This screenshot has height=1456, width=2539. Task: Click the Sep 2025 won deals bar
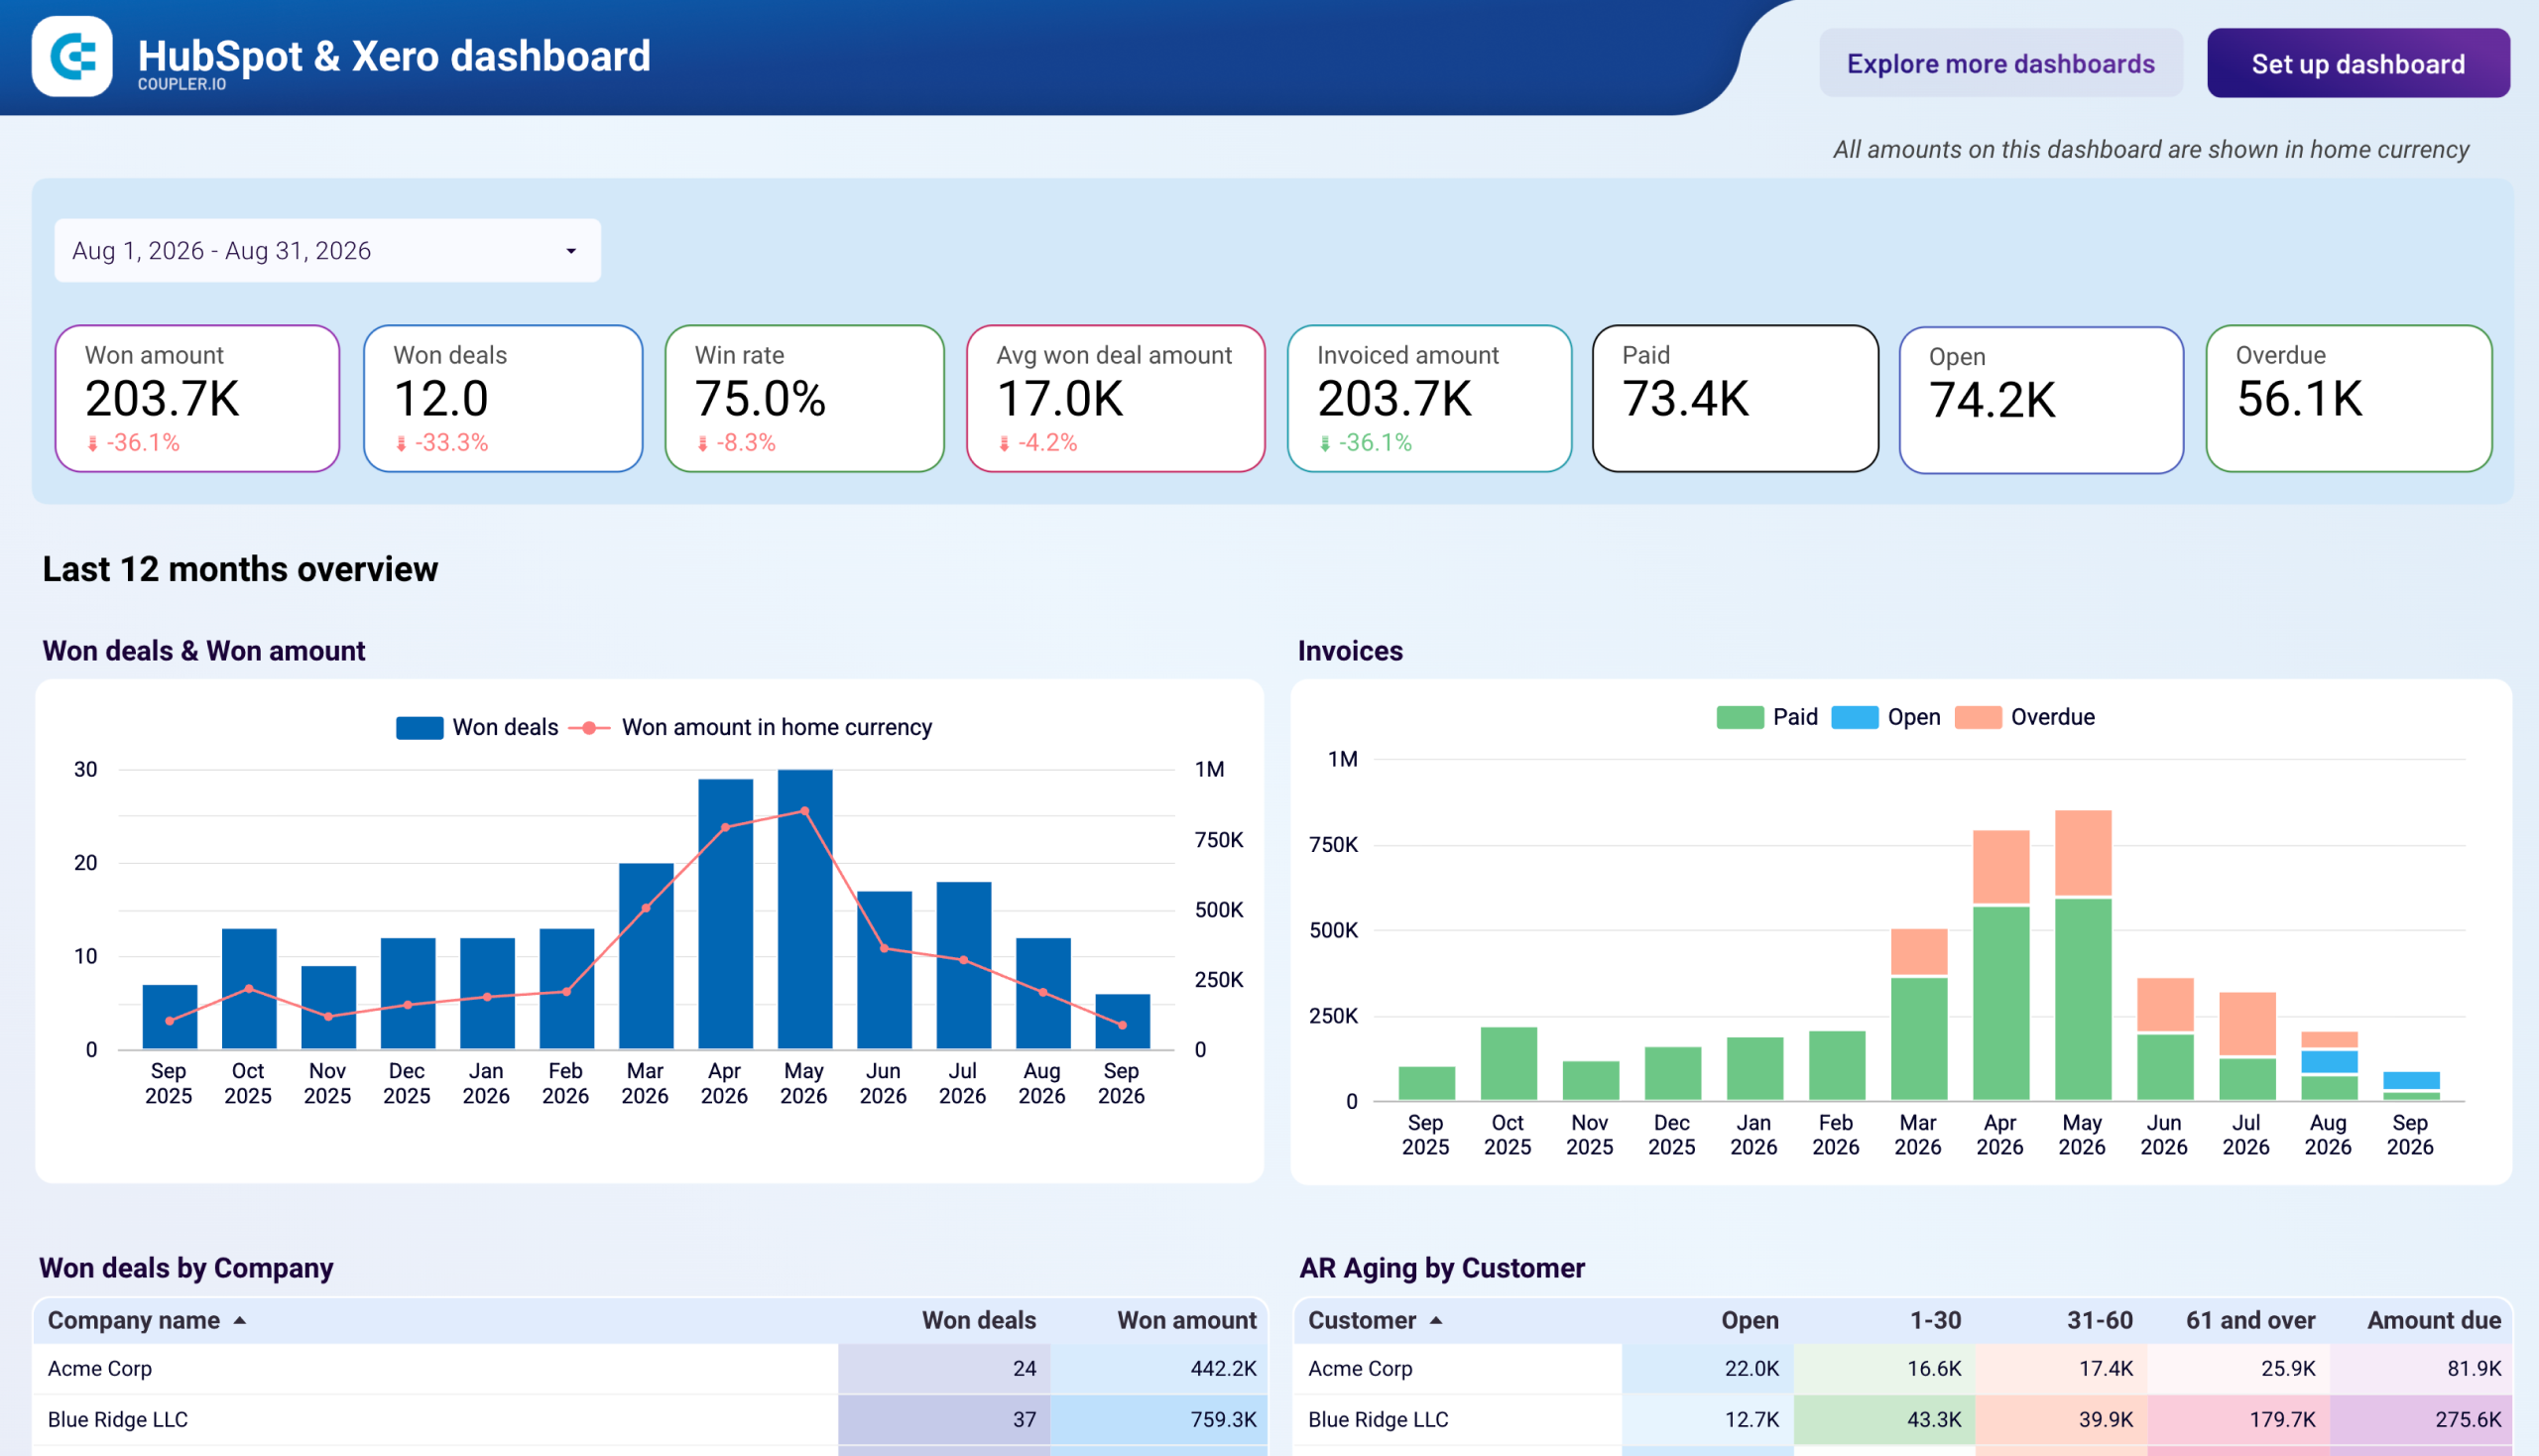pyautogui.click(x=170, y=1017)
